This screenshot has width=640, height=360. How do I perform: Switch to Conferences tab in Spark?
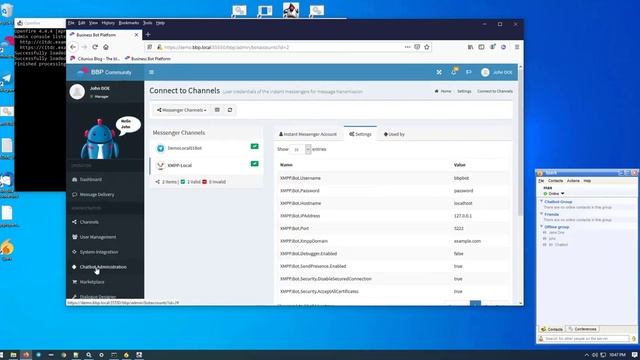point(582,329)
